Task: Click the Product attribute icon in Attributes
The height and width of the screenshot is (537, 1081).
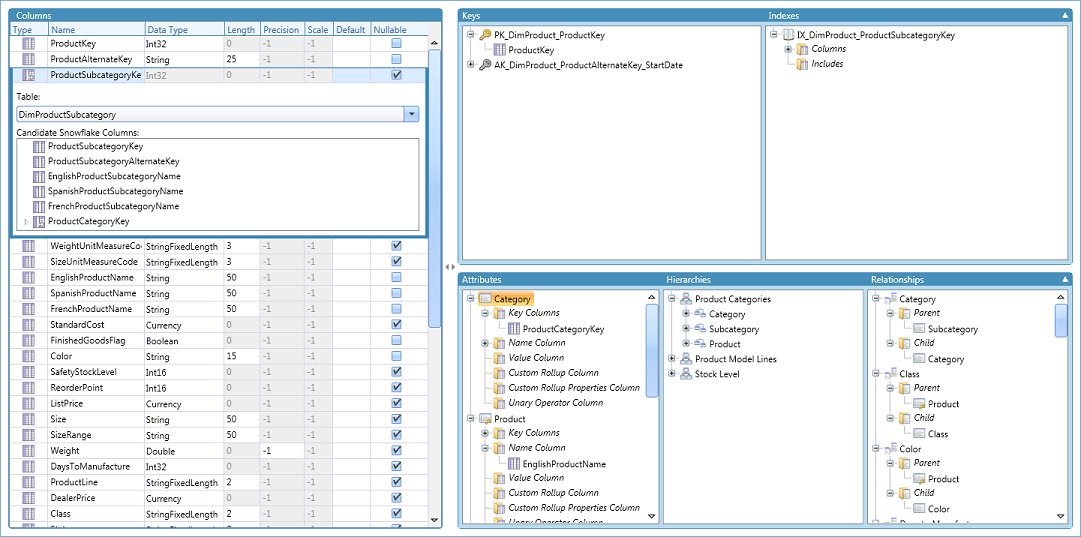Action: [x=485, y=419]
